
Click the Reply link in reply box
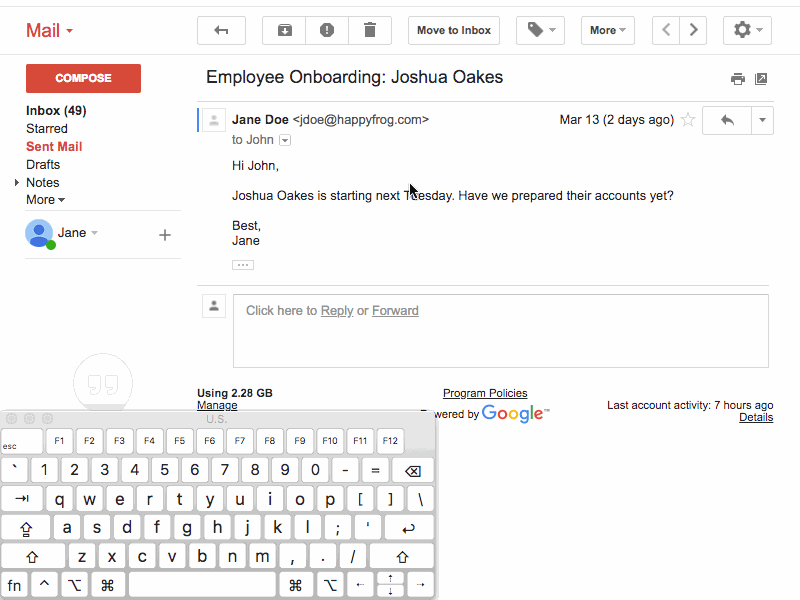(x=337, y=311)
